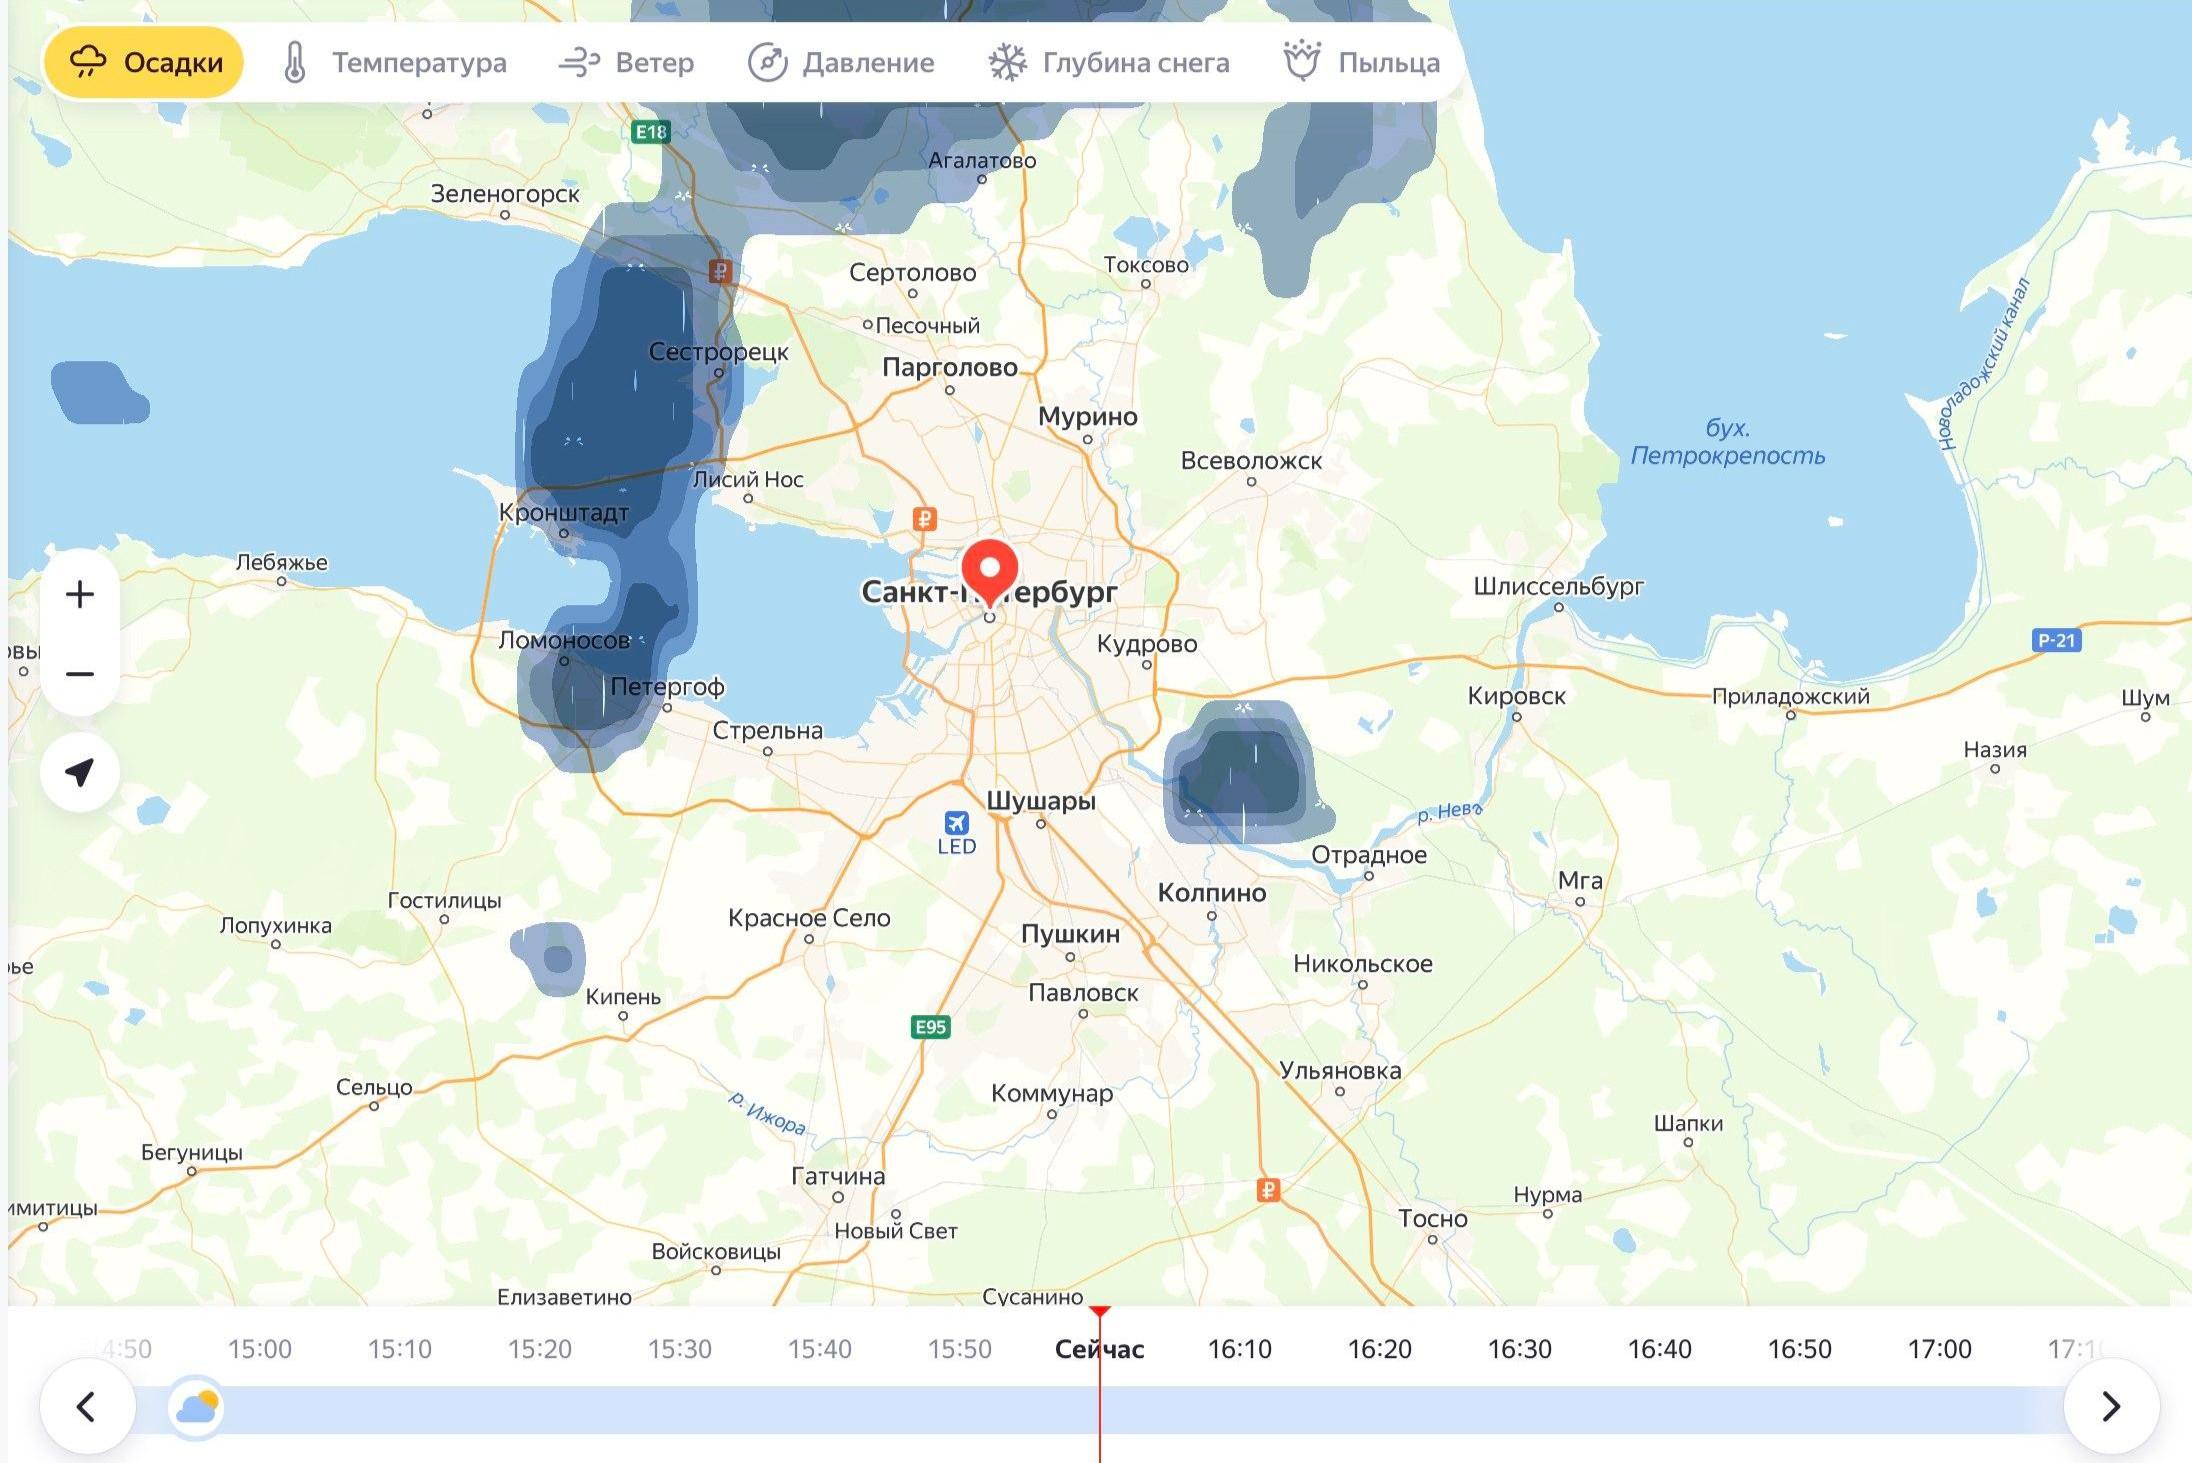Screen dimensions: 2192x1463
Task: Select Глубина снега snow depth layer
Action: [1108, 63]
